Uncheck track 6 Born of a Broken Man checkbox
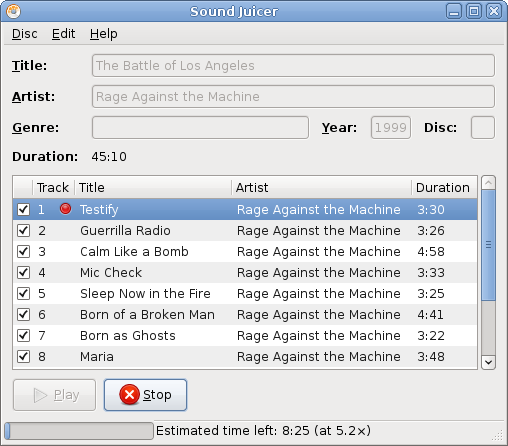 pos(23,315)
